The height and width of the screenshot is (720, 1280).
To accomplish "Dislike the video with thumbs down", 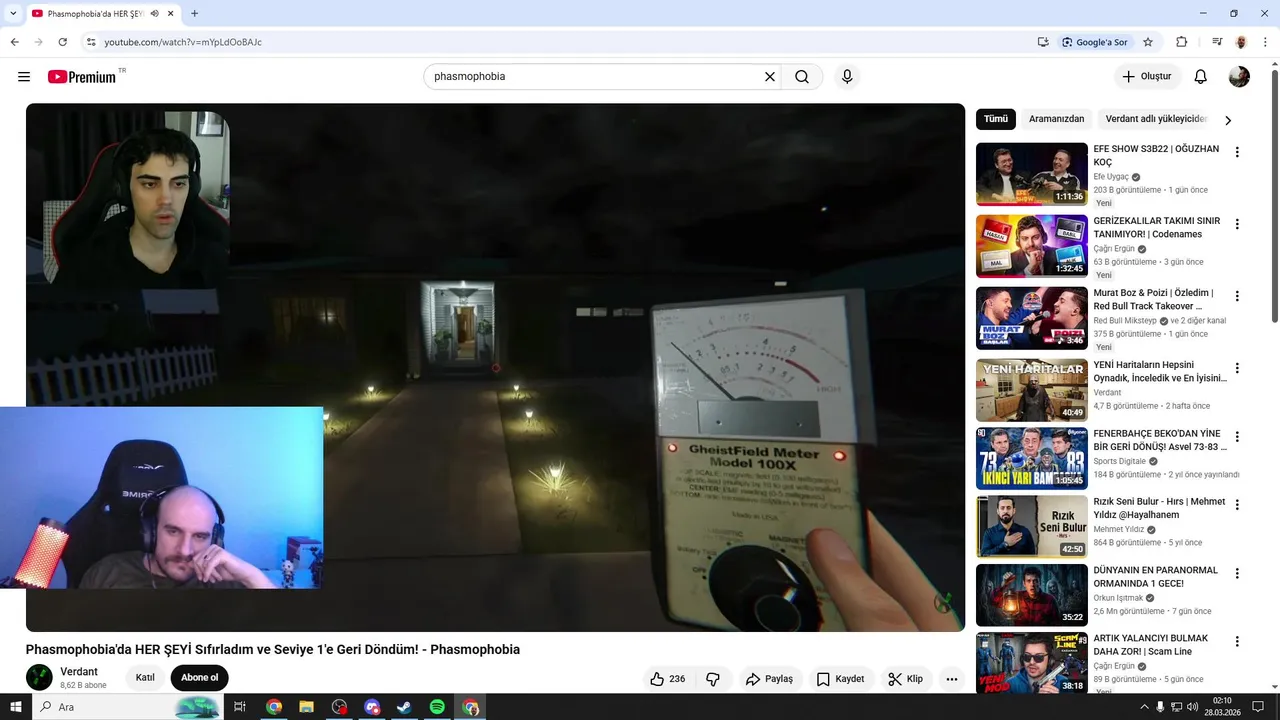I will pyautogui.click(x=713, y=679).
